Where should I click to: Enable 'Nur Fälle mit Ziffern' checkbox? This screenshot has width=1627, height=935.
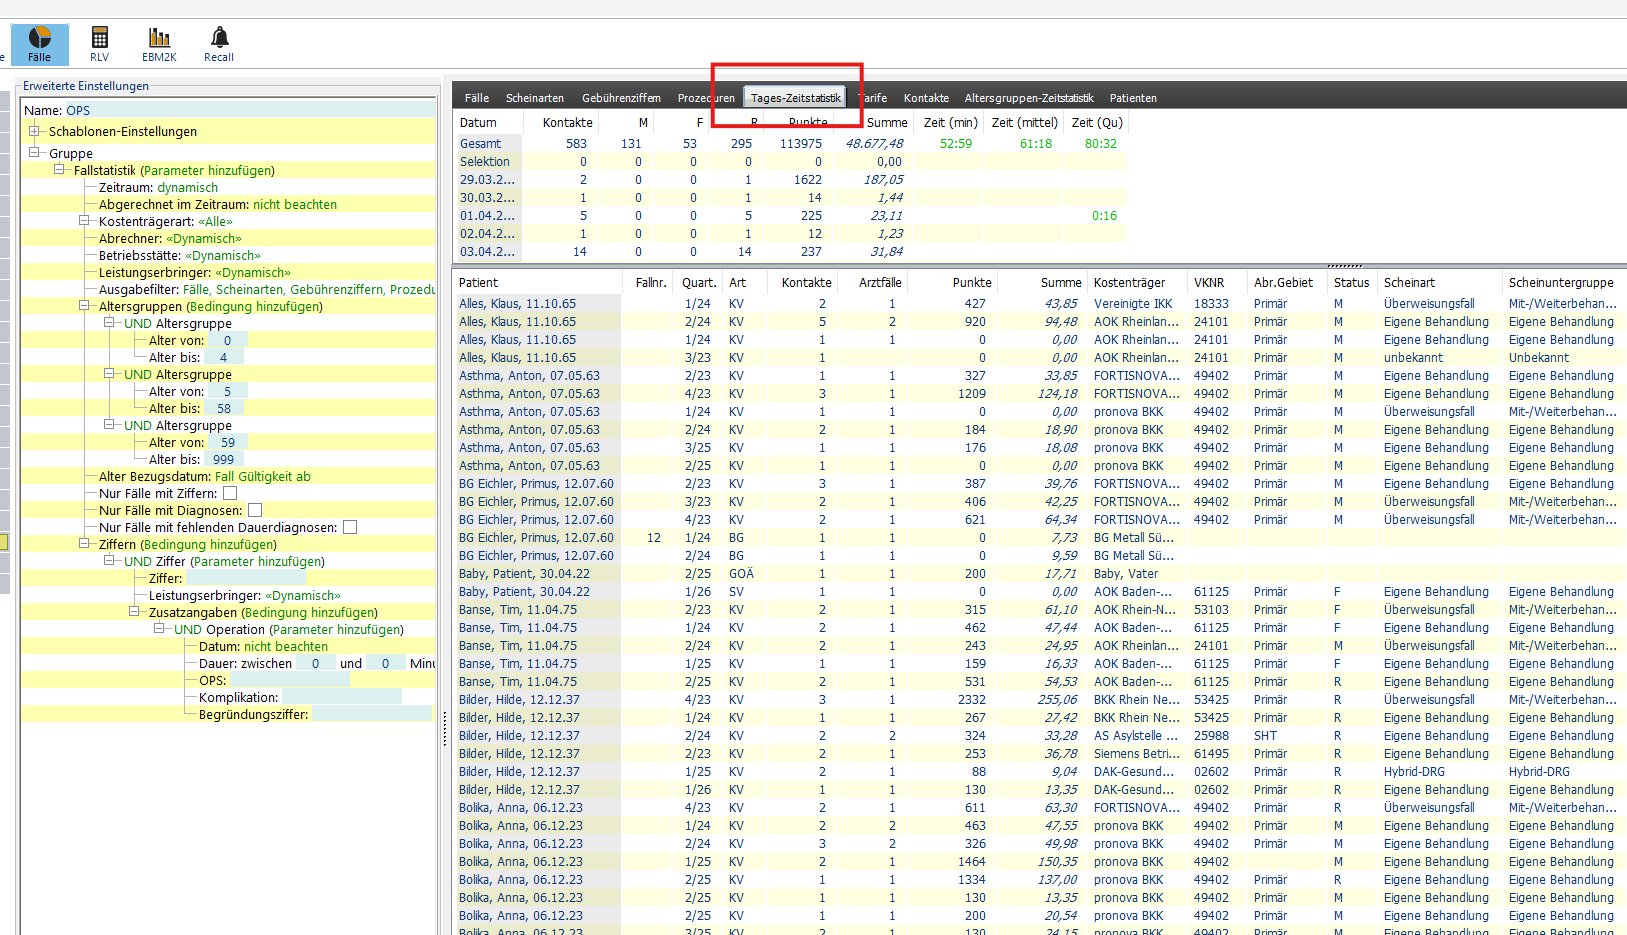pos(230,494)
